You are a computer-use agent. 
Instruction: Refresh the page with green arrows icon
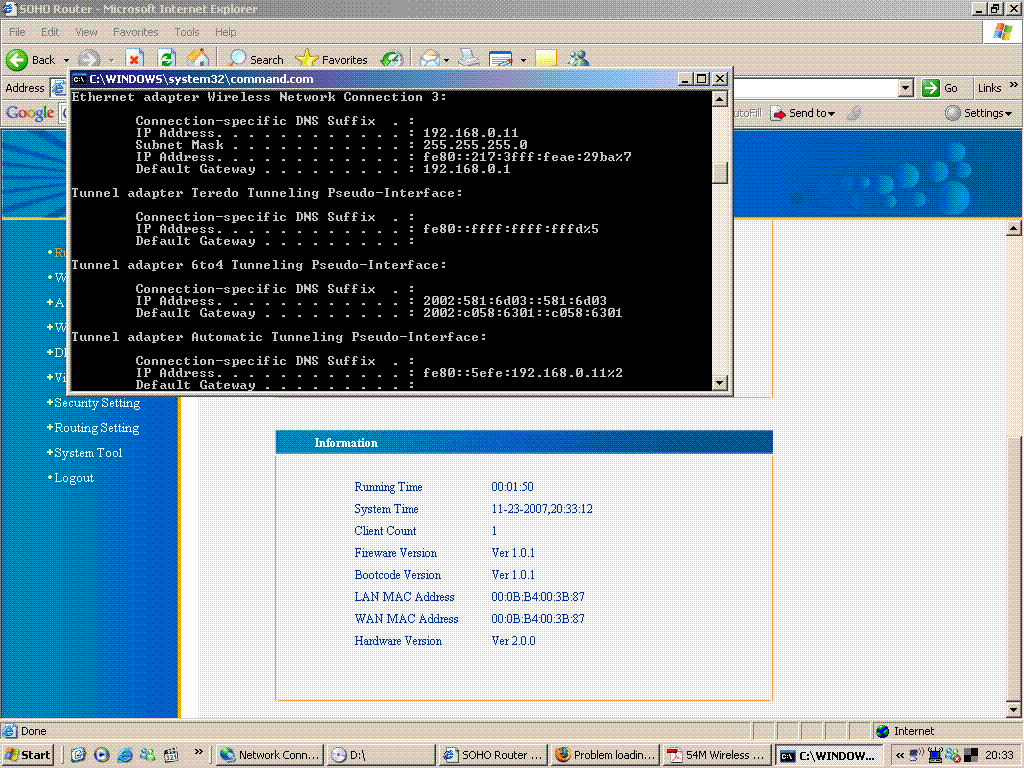tap(167, 59)
